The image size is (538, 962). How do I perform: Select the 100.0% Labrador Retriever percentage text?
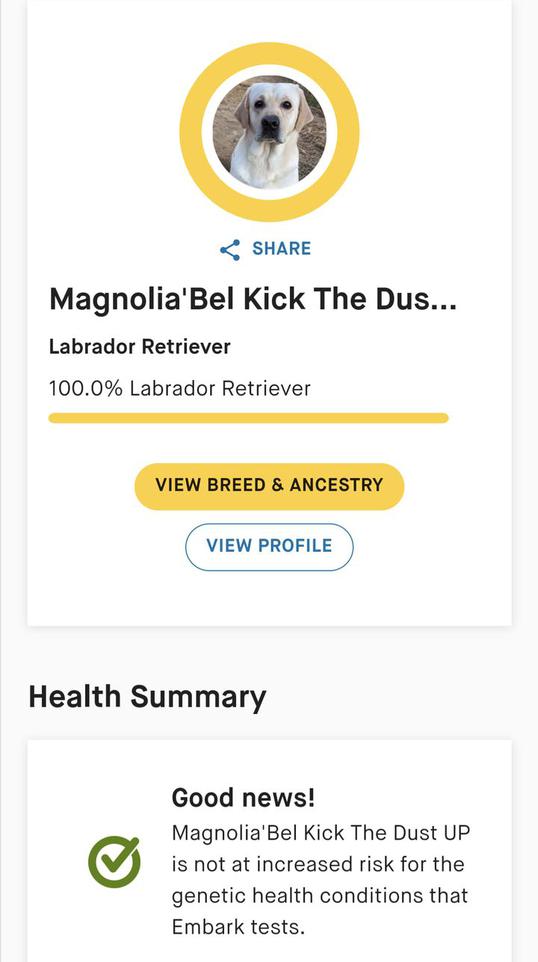click(x=180, y=388)
